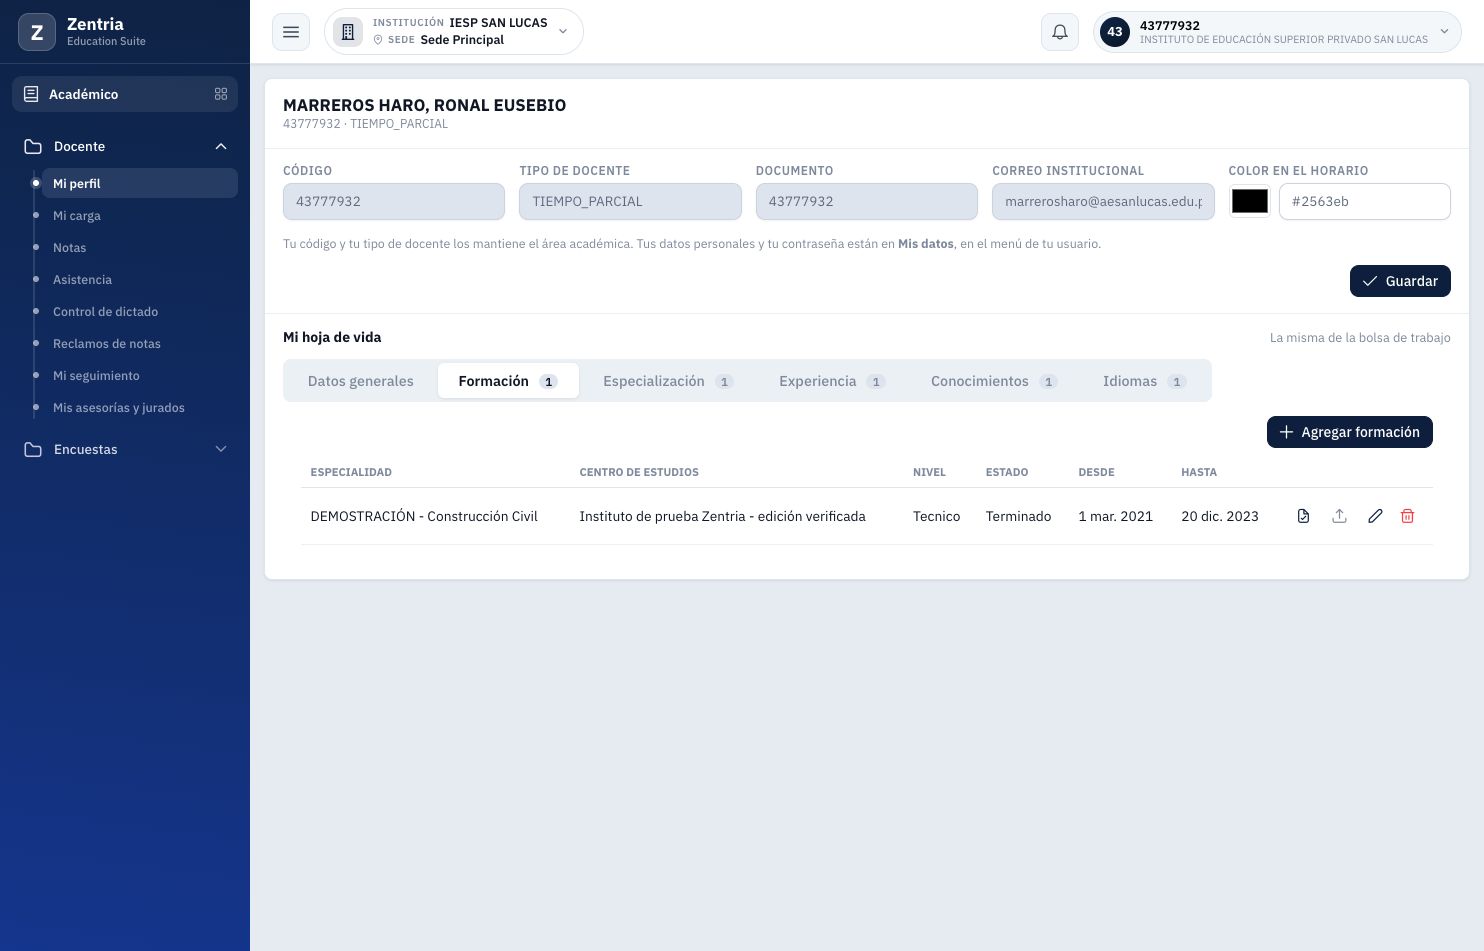Click the hamburger menu icon in top bar
Screen dimensions: 1484x951
(291, 32)
